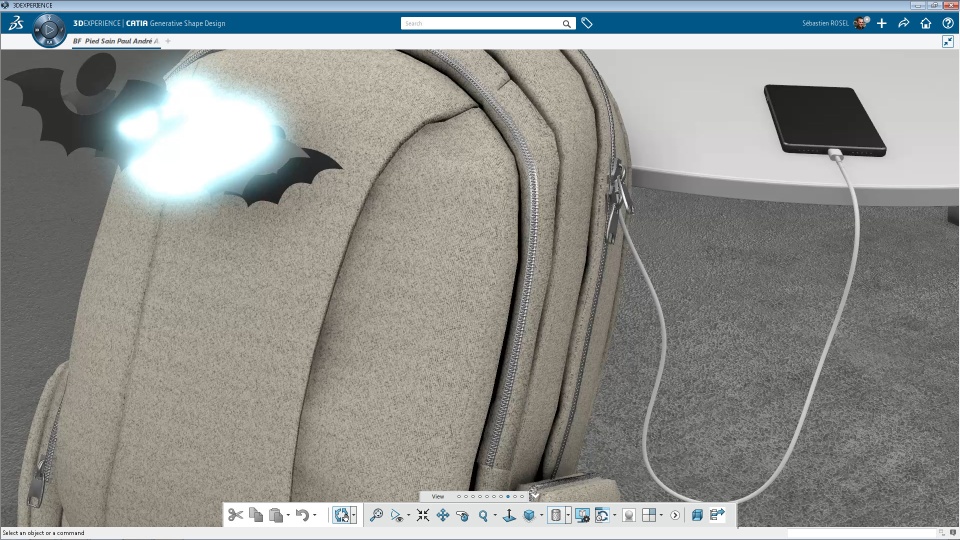The height and width of the screenshot is (540, 960).
Task: Expand the Undo history dropdown arrow
Action: (315, 515)
